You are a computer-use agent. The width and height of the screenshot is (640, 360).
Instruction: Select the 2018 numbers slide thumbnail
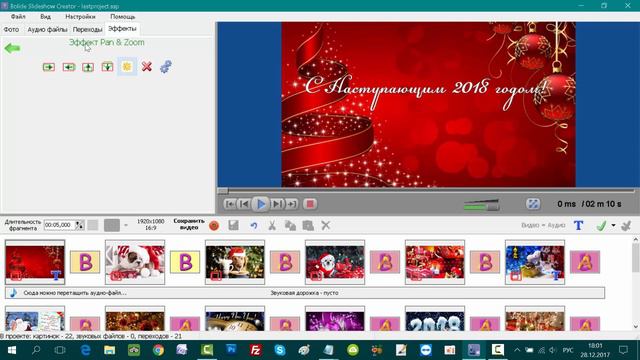435,319
